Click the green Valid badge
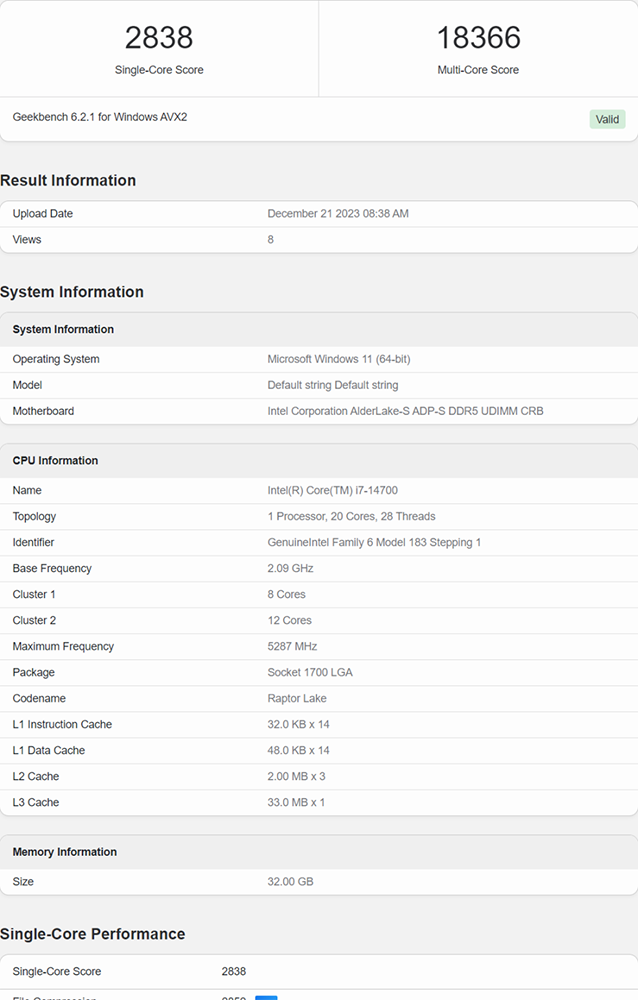Viewport: 638px width, 1000px height. pyautogui.click(x=607, y=119)
